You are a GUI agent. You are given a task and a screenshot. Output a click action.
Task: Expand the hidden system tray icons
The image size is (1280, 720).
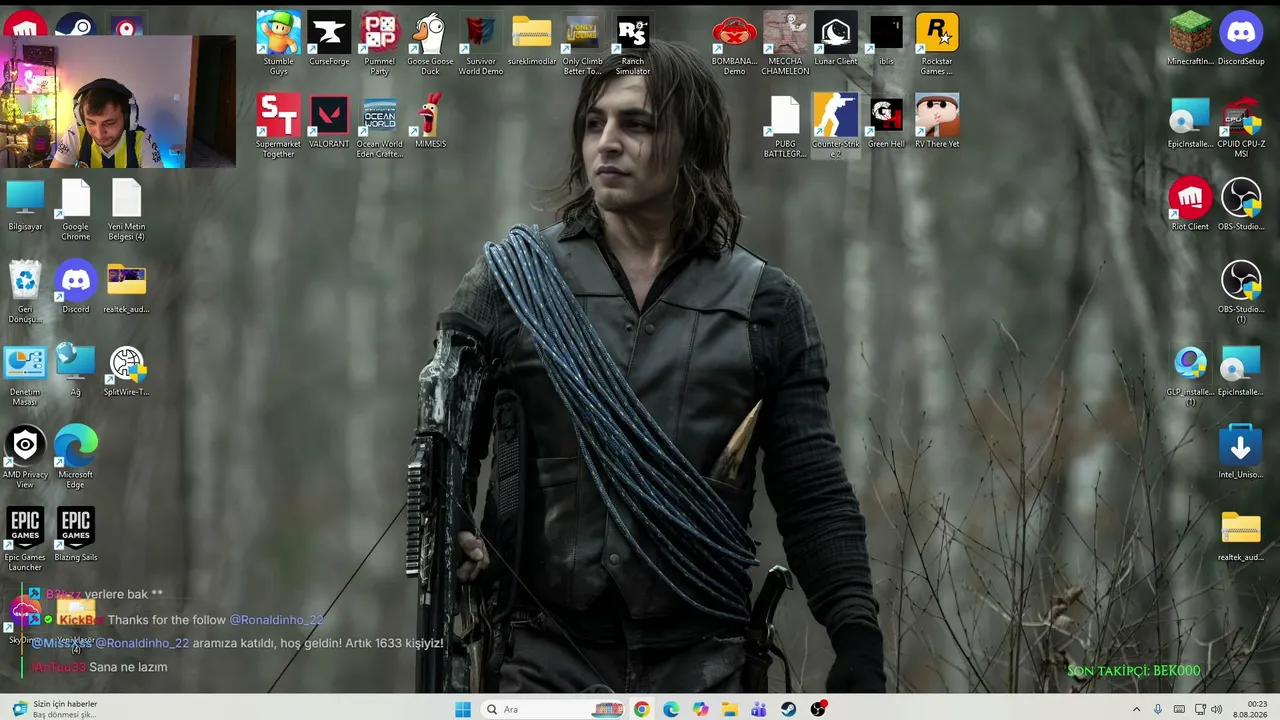click(x=1136, y=709)
